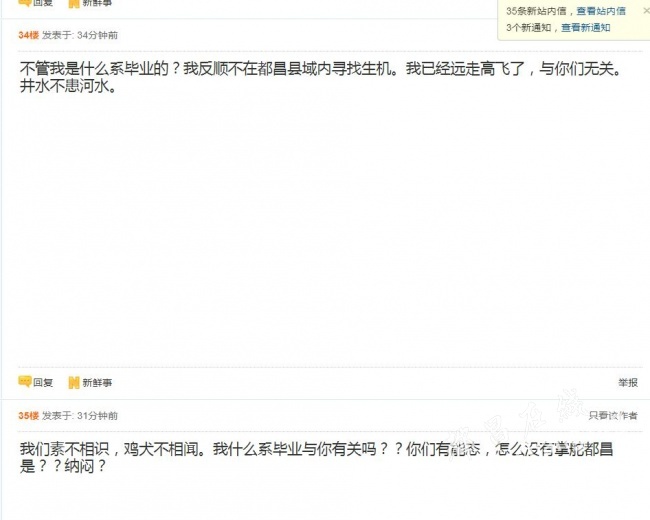Click the 35楼 post text starting 我们素不相识
Viewport: 650px width, 520px height.
pos(316,457)
